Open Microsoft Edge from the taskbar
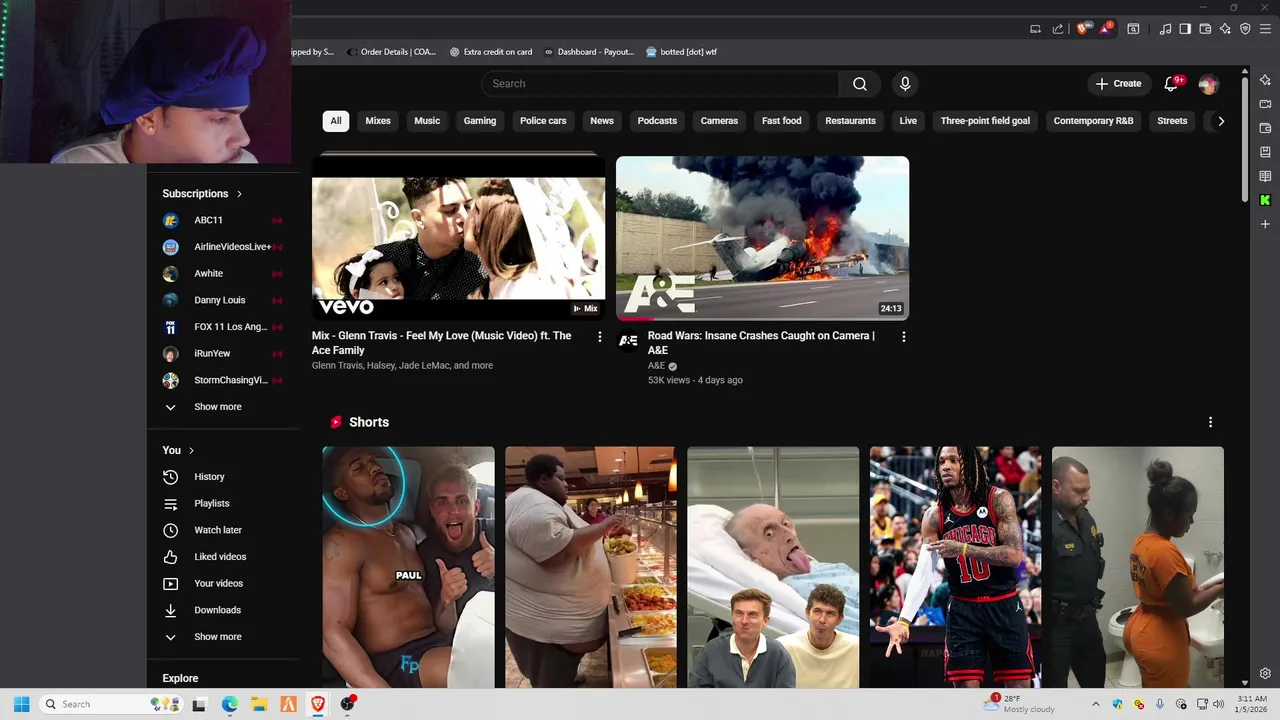 (229, 704)
